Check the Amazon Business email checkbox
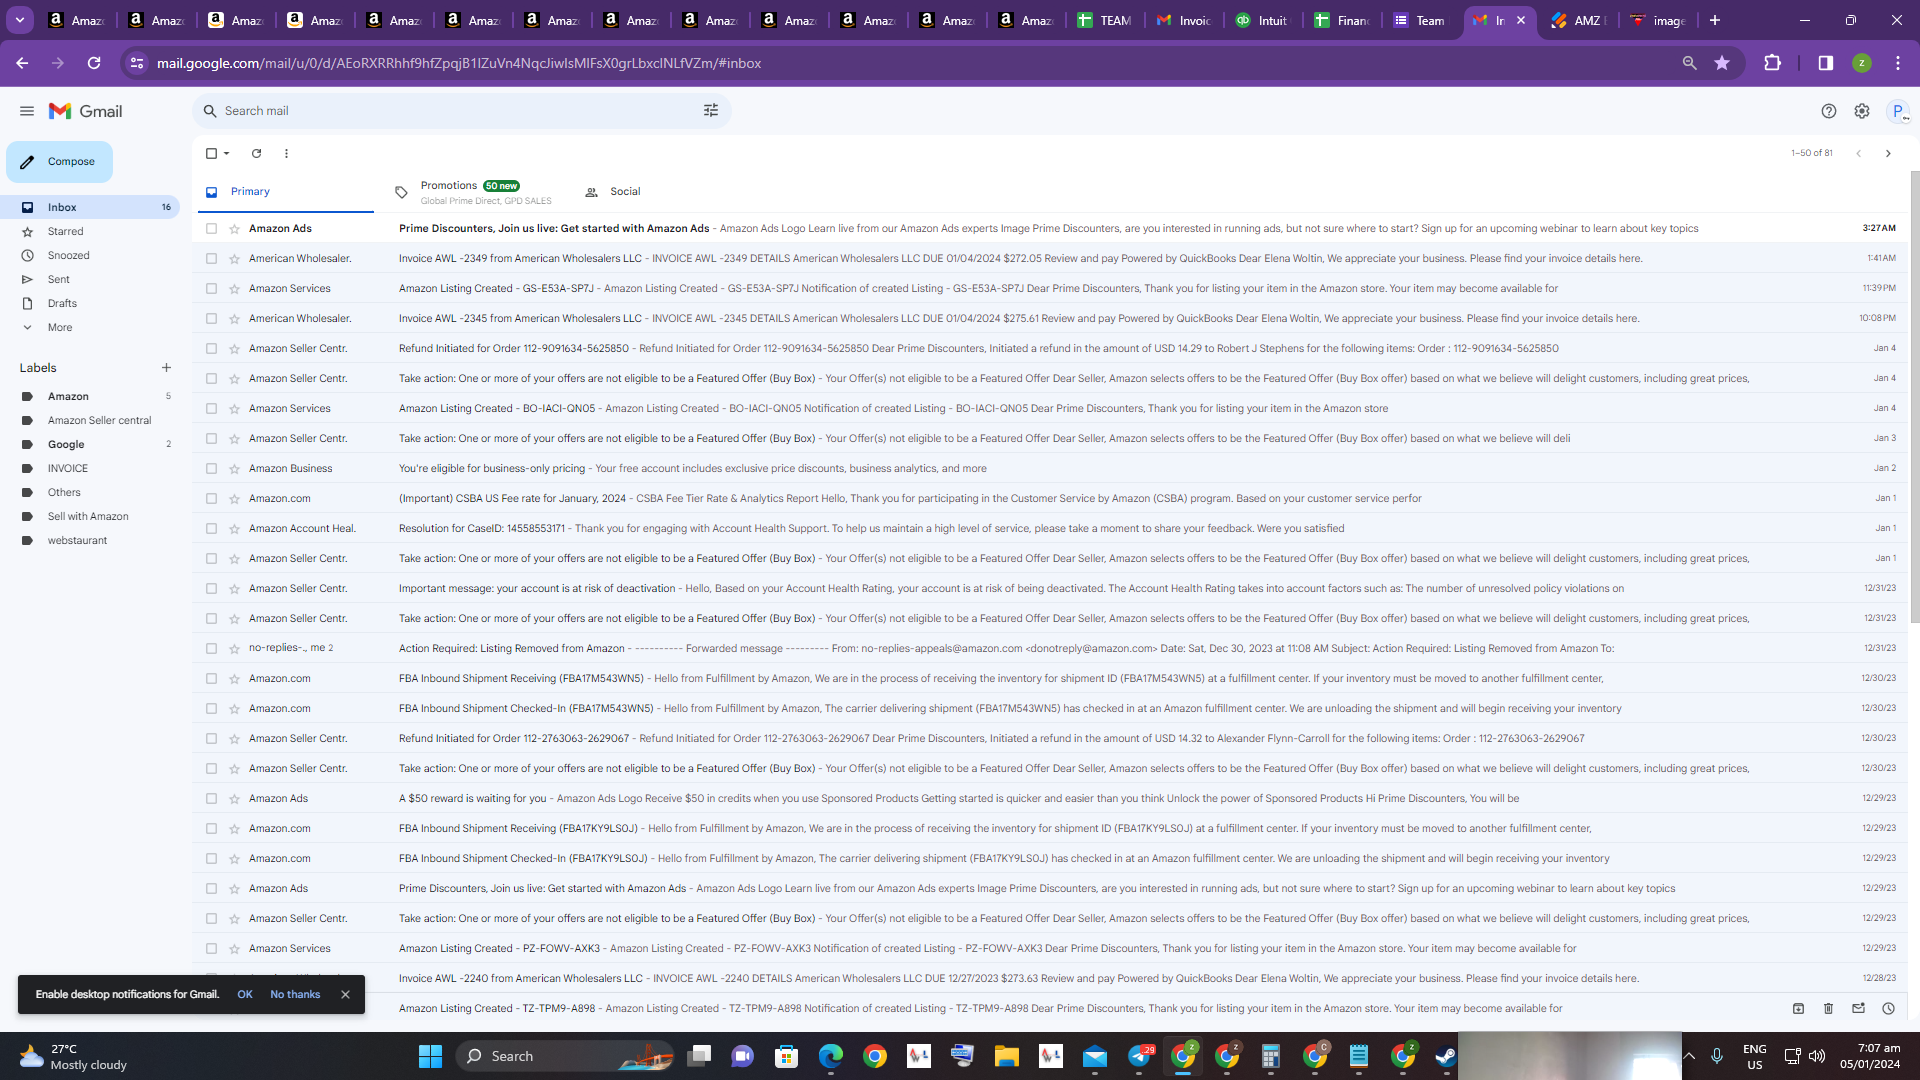 click(211, 468)
